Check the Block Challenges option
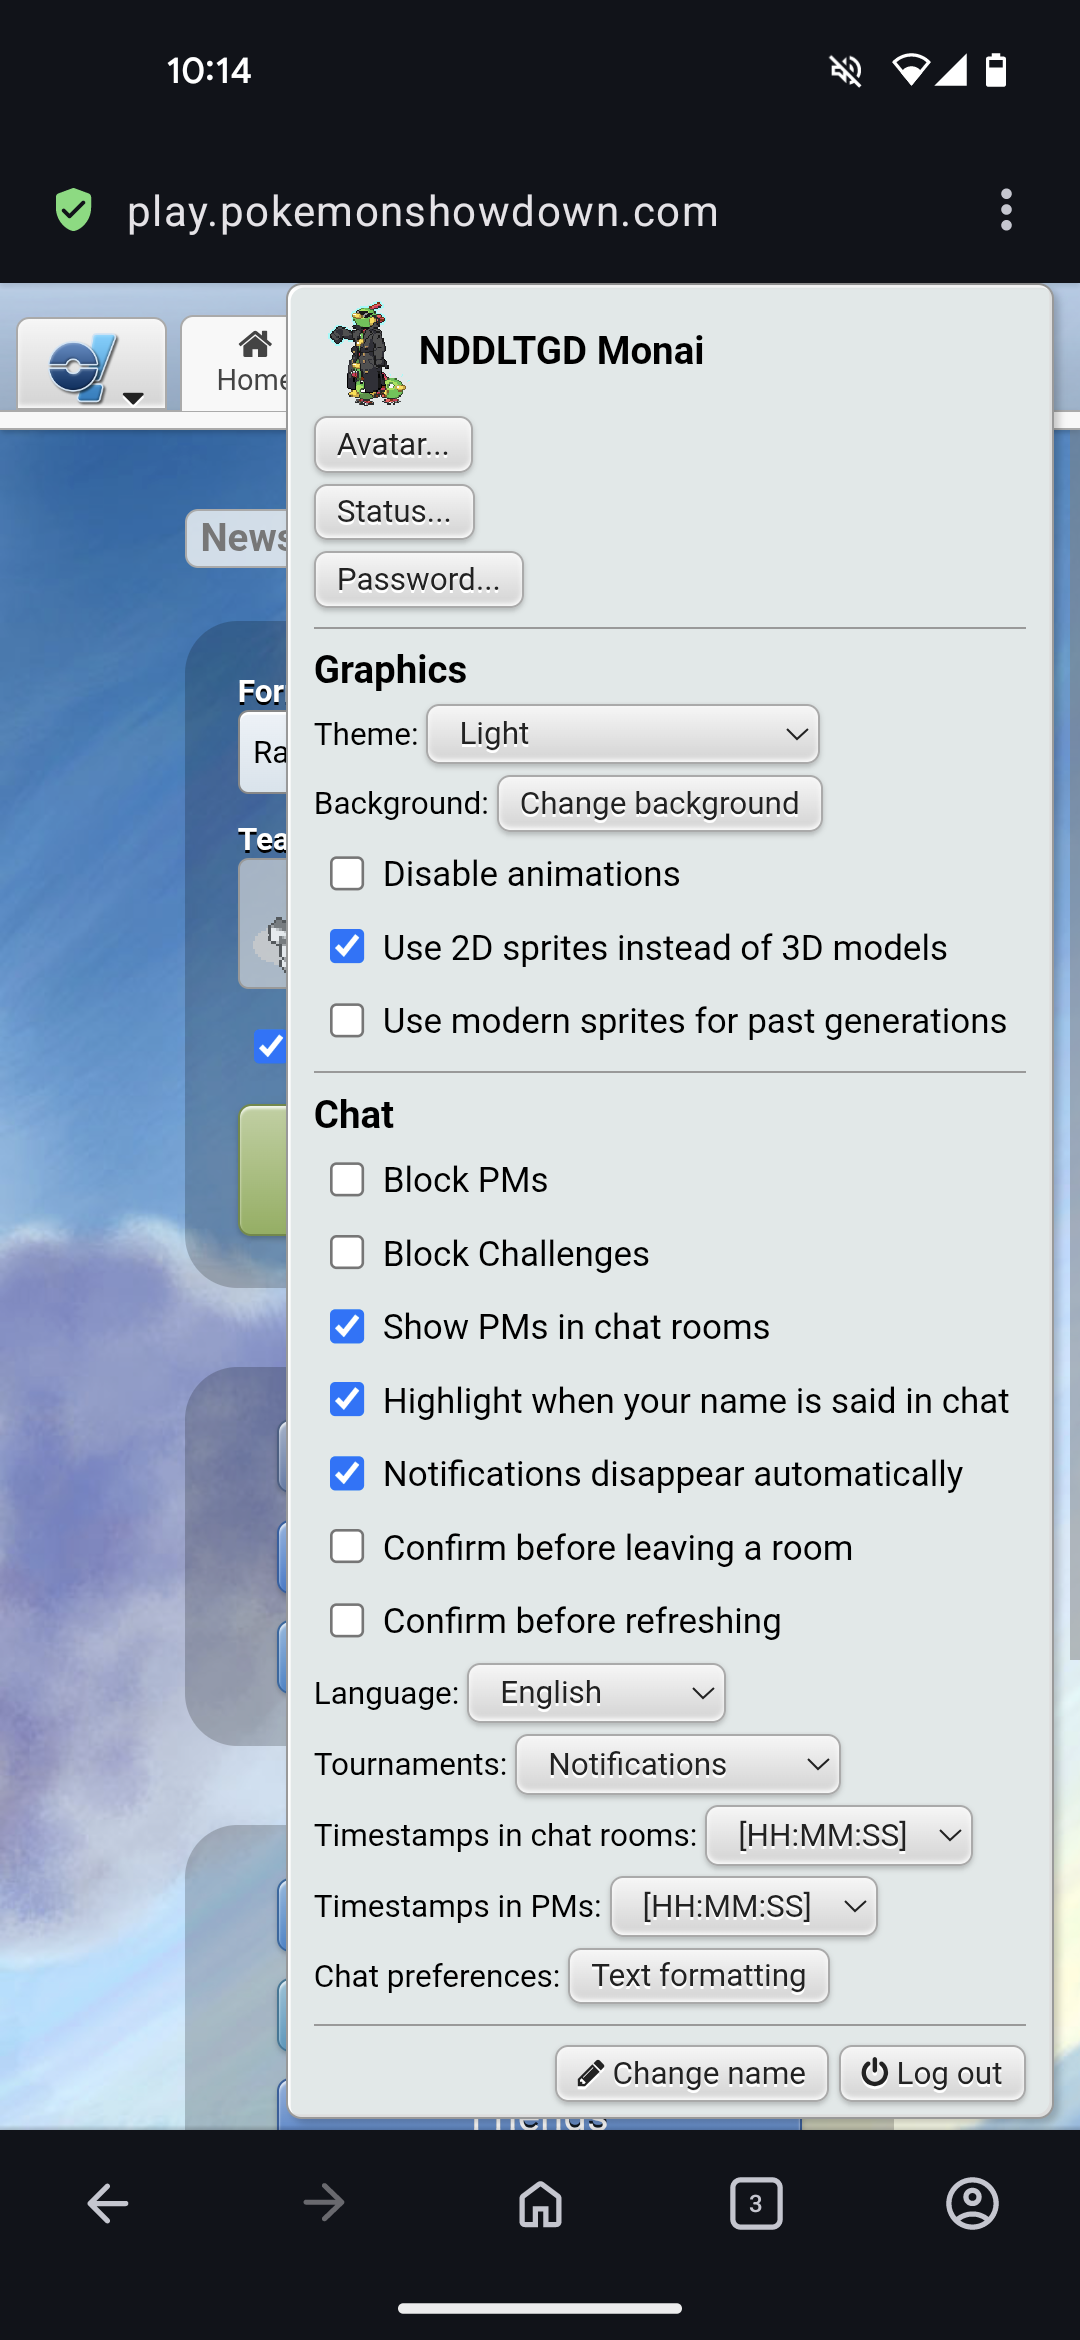This screenshot has height=2340, width=1080. 347,1252
